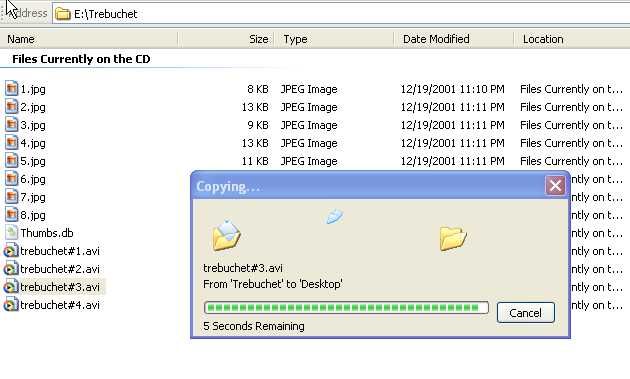
Task: Sort files by Date Modified column header
Action: pyautogui.click(x=454, y=39)
